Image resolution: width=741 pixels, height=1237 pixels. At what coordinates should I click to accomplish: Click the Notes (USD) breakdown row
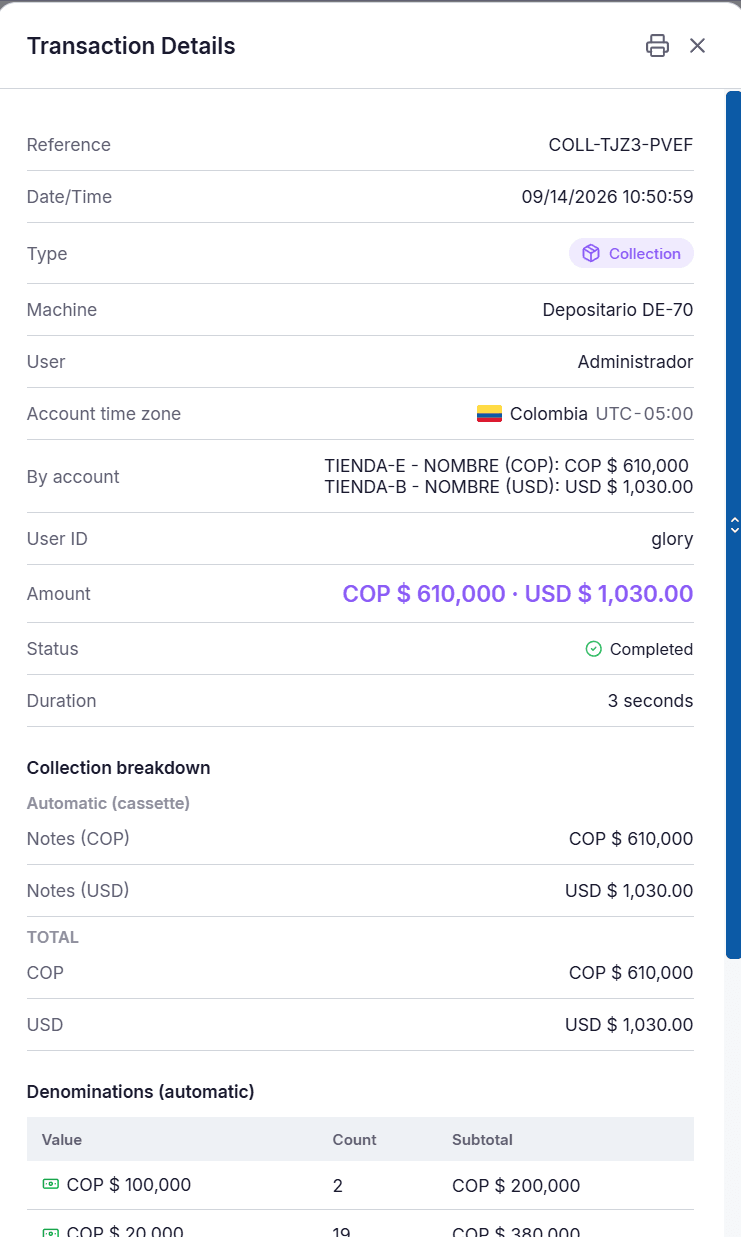[360, 891]
